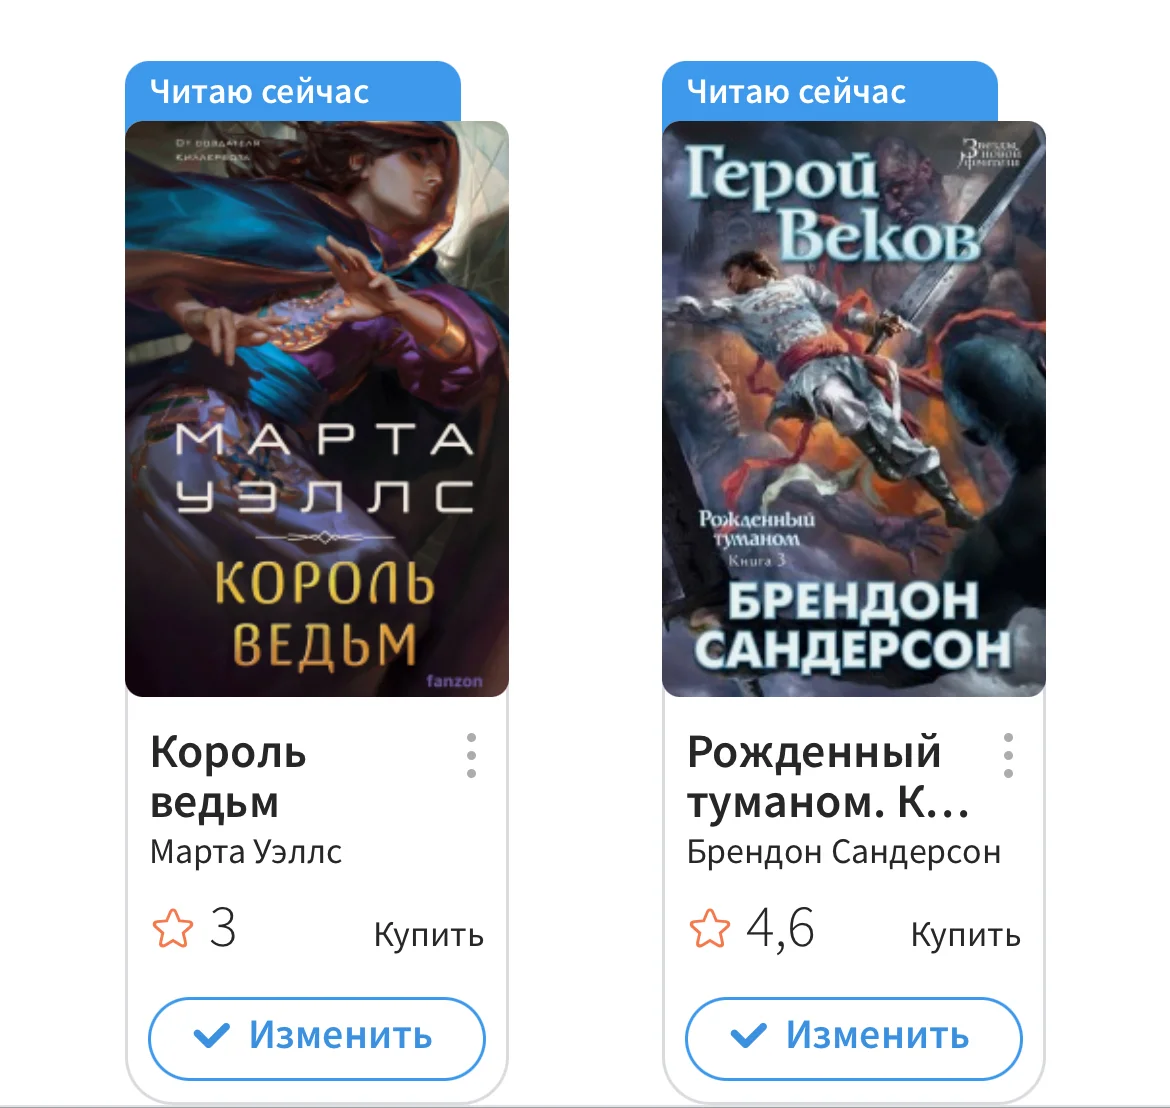Open the Рожденный туманом title link
Viewport: 1170px width, 1108px height.
coord(828,777)
